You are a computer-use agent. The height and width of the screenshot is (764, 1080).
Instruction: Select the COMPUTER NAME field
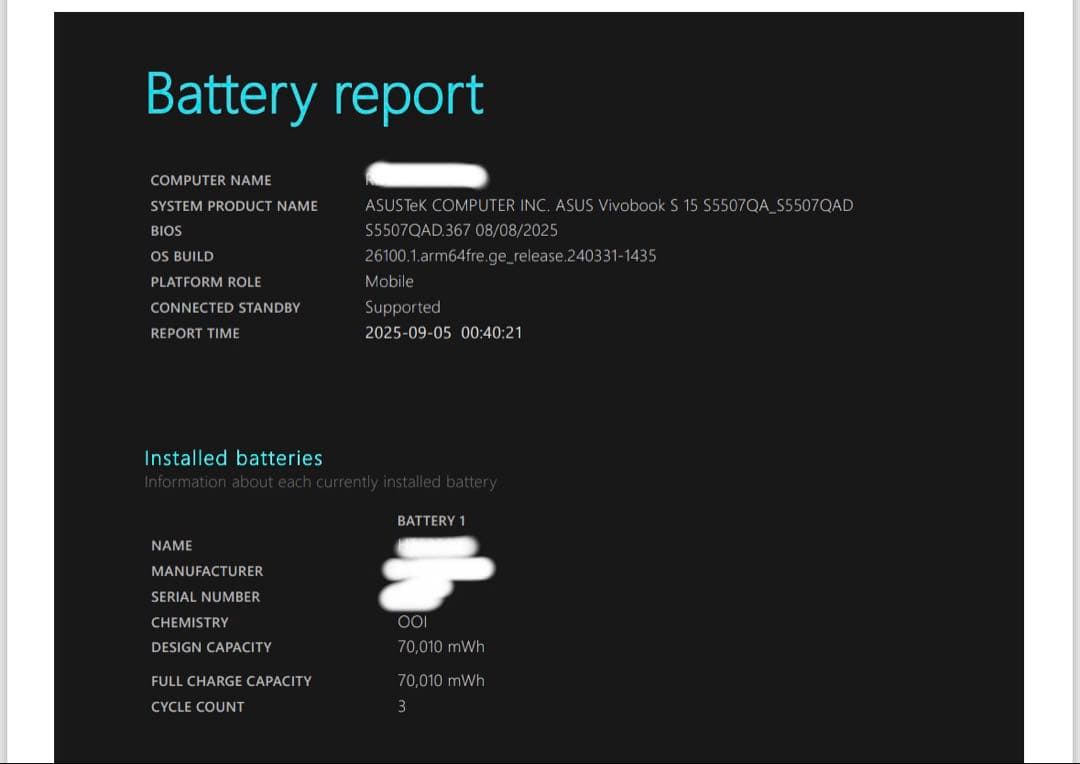pos(210,180)
